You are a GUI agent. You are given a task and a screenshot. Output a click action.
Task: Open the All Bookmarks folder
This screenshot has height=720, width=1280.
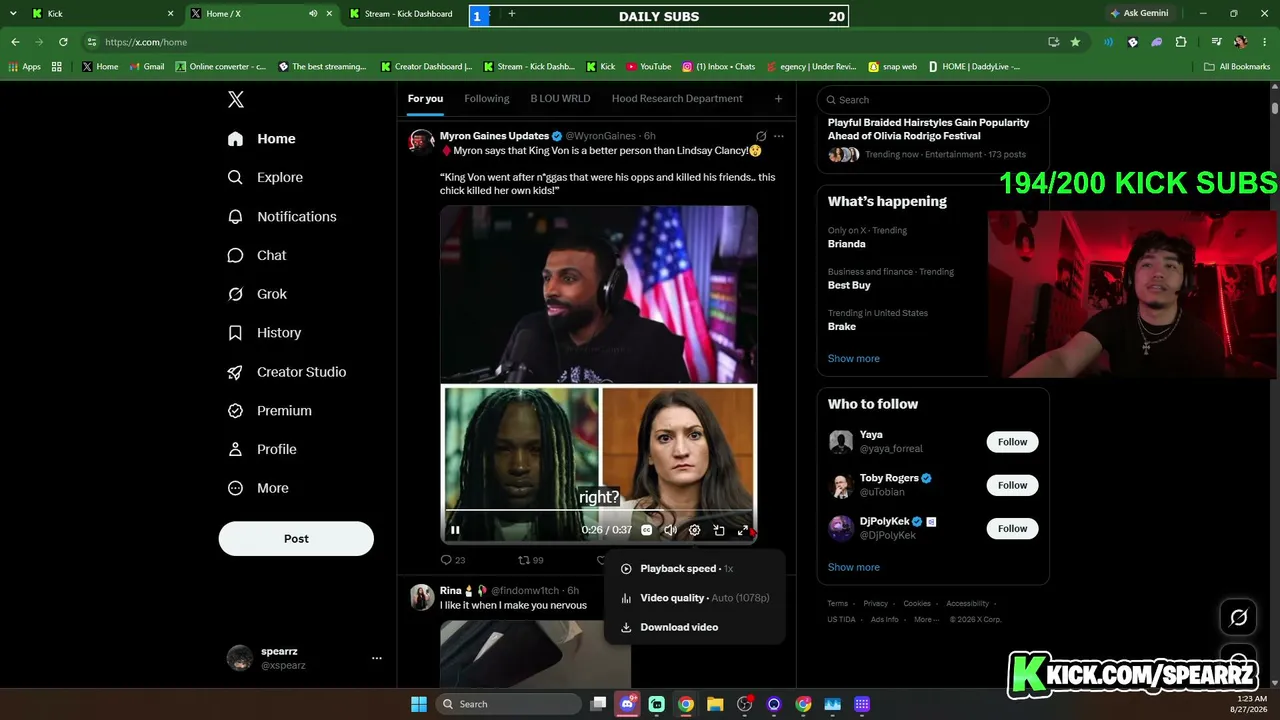1237,67
